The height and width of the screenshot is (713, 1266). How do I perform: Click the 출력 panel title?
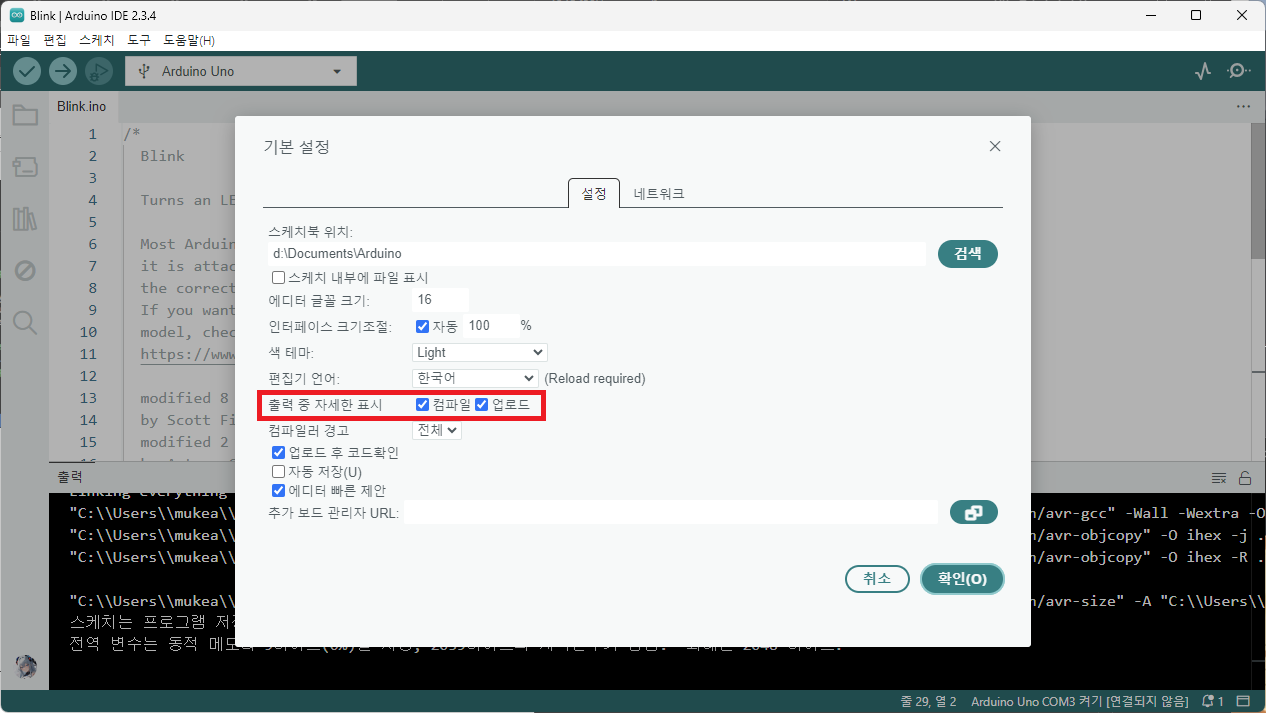click(x=70, y=478)
